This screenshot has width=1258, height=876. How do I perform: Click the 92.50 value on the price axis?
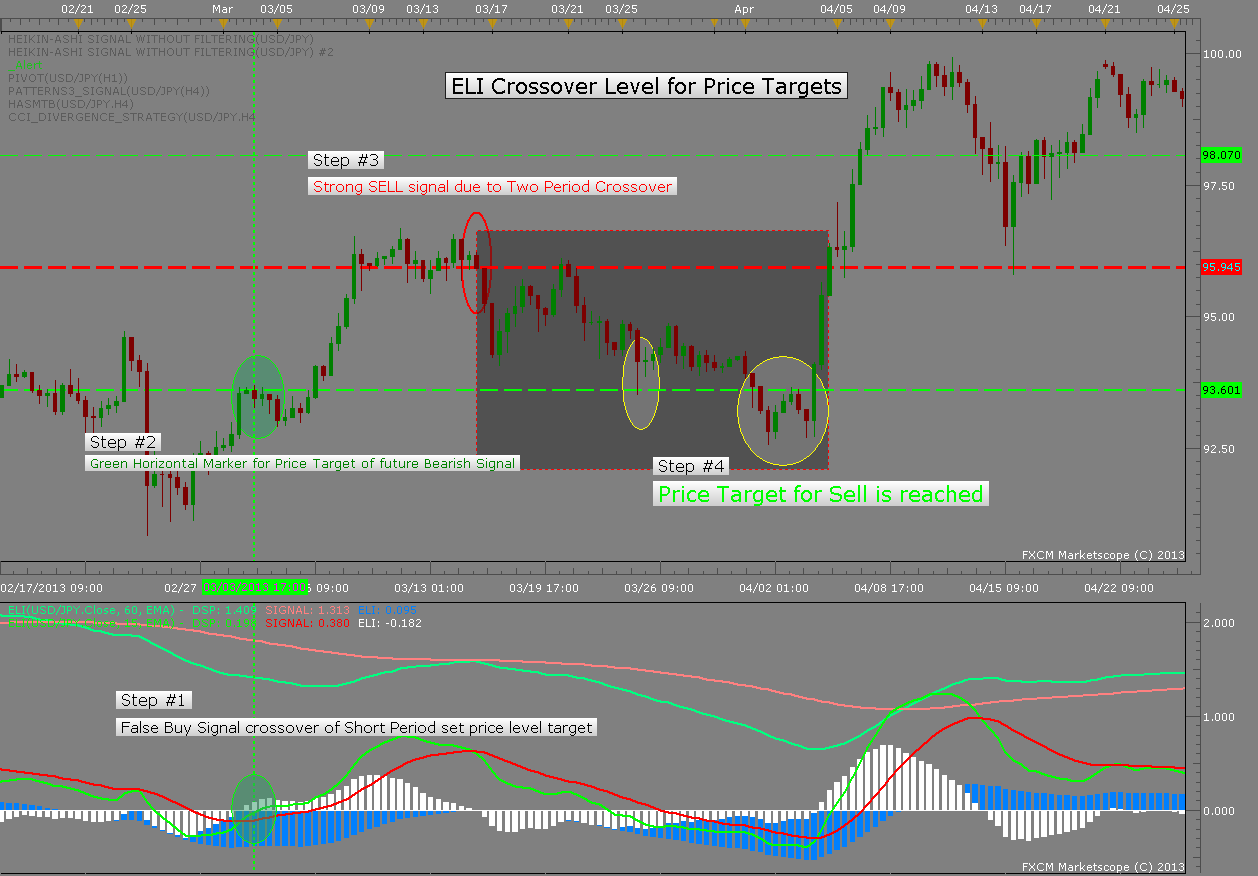click(1220, 449)
